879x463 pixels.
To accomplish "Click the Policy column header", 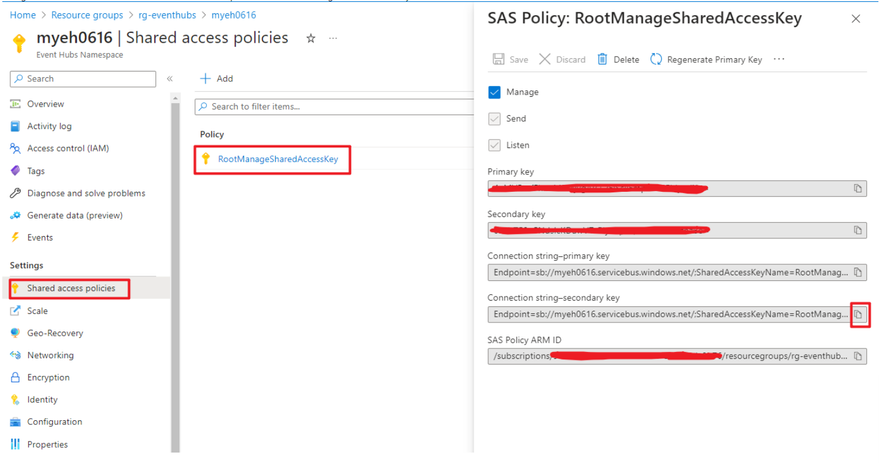I will click(212, 135).
